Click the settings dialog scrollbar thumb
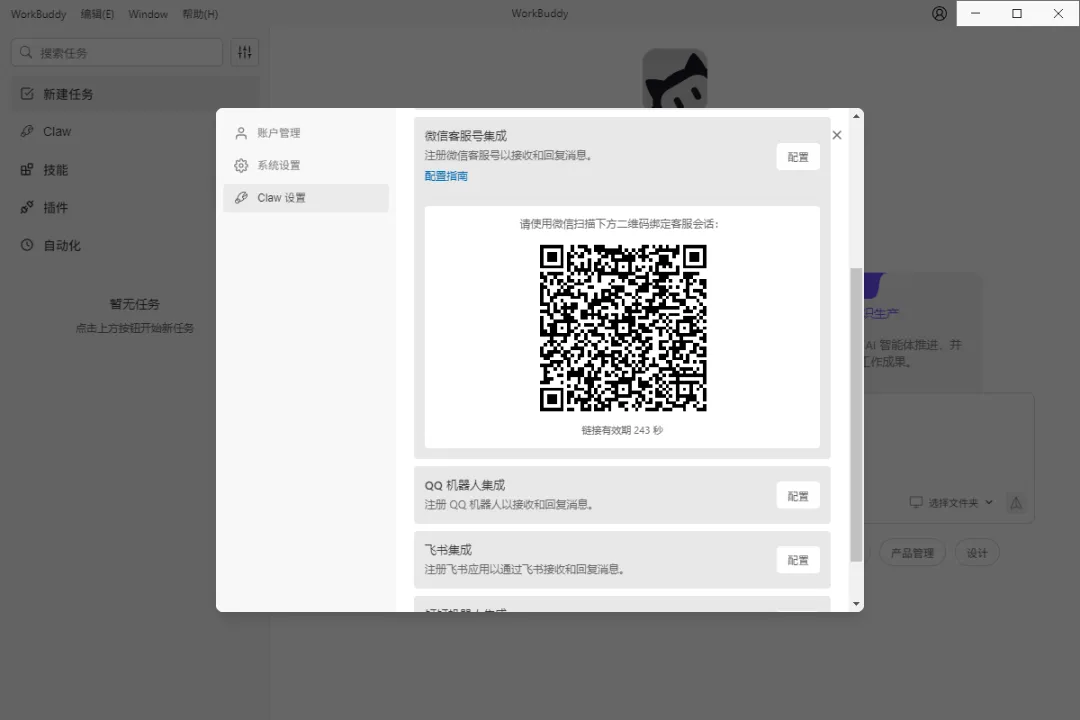Image resolution: width=1080 pixels, height=720 pixels. [x=856, y=415]
